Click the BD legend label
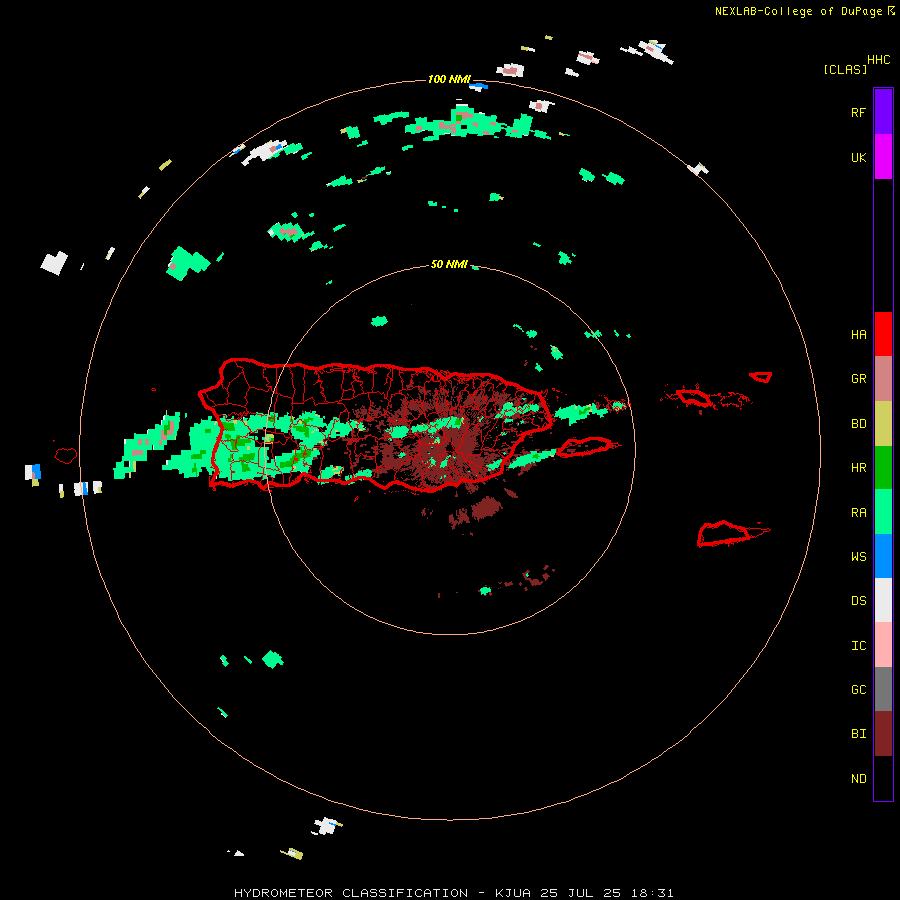 pos(858,424)
